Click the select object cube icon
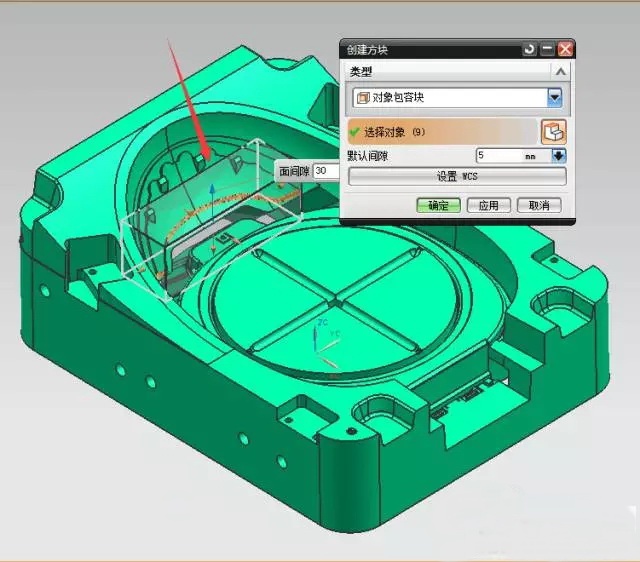Image resolution: width=640 pixels, height=562 pixels. [x=553, y=132]
